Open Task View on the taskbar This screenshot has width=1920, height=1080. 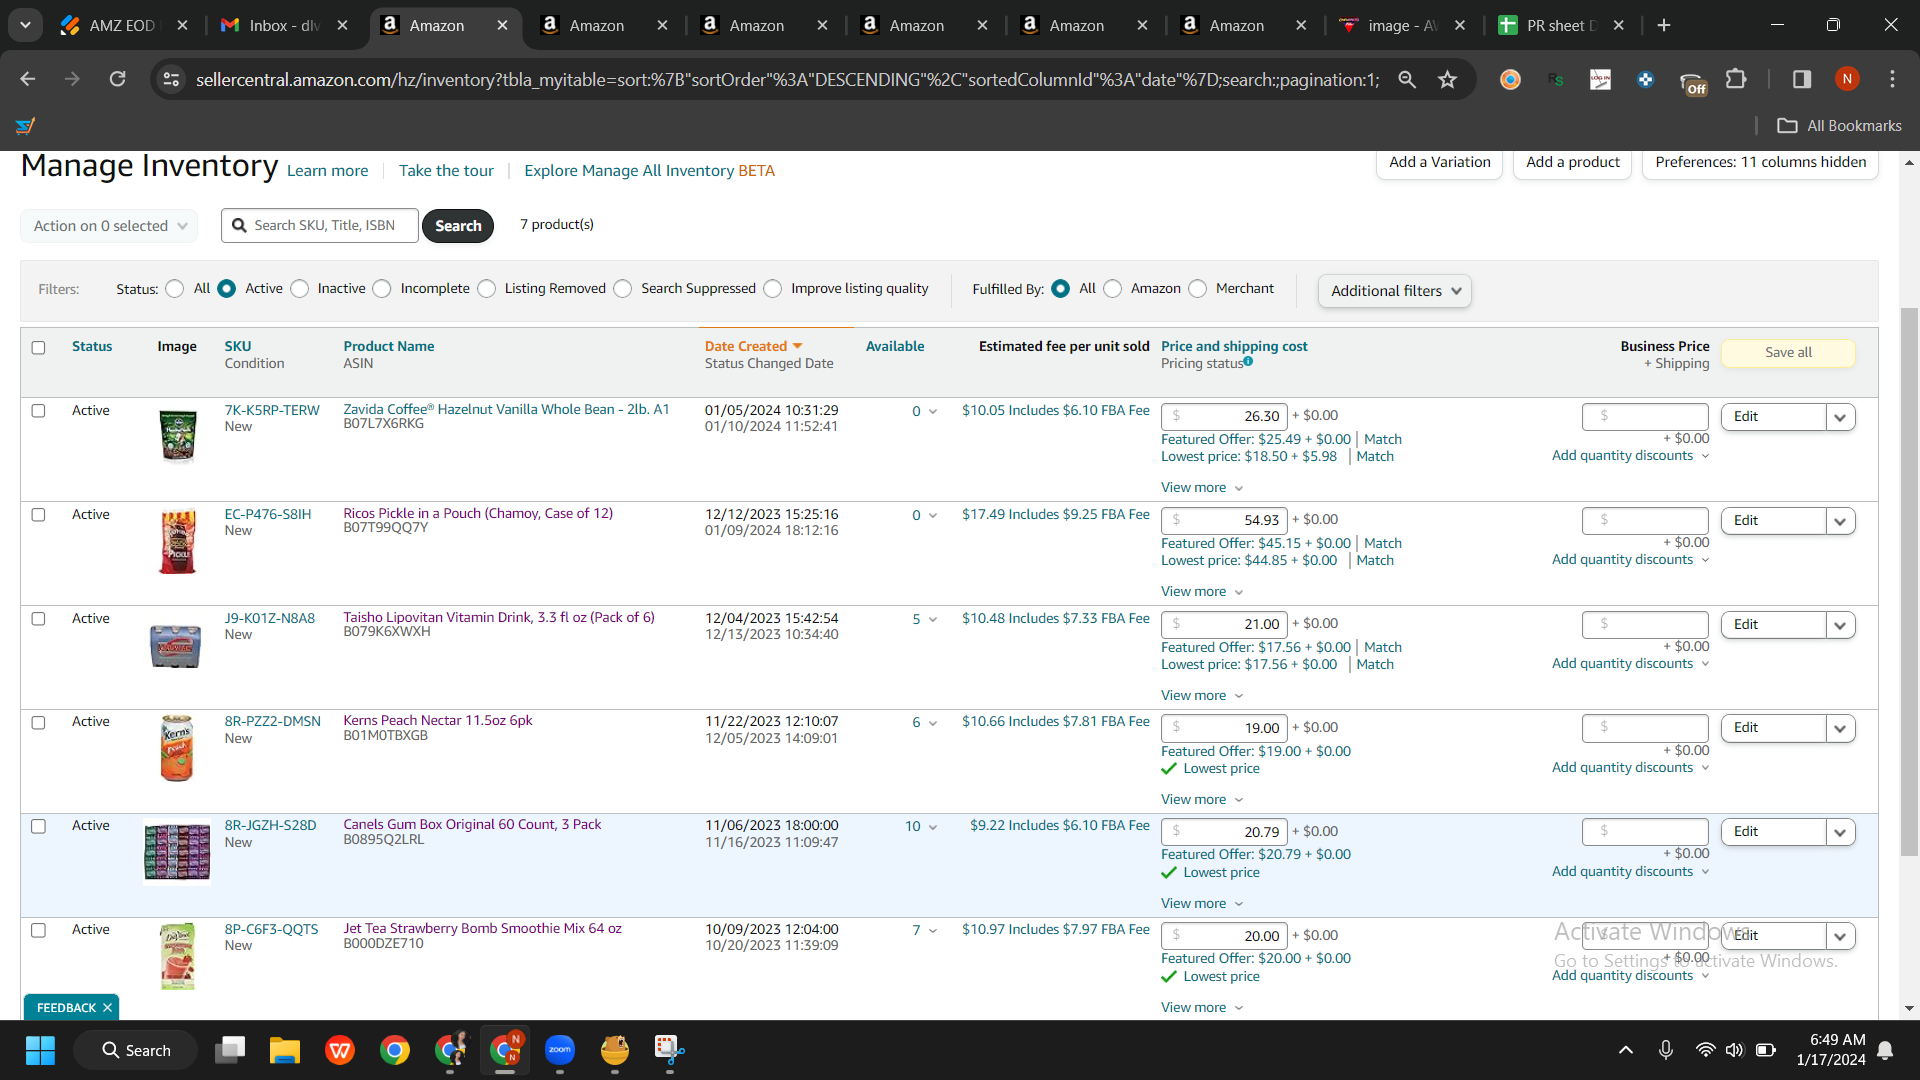[230, 1050]
